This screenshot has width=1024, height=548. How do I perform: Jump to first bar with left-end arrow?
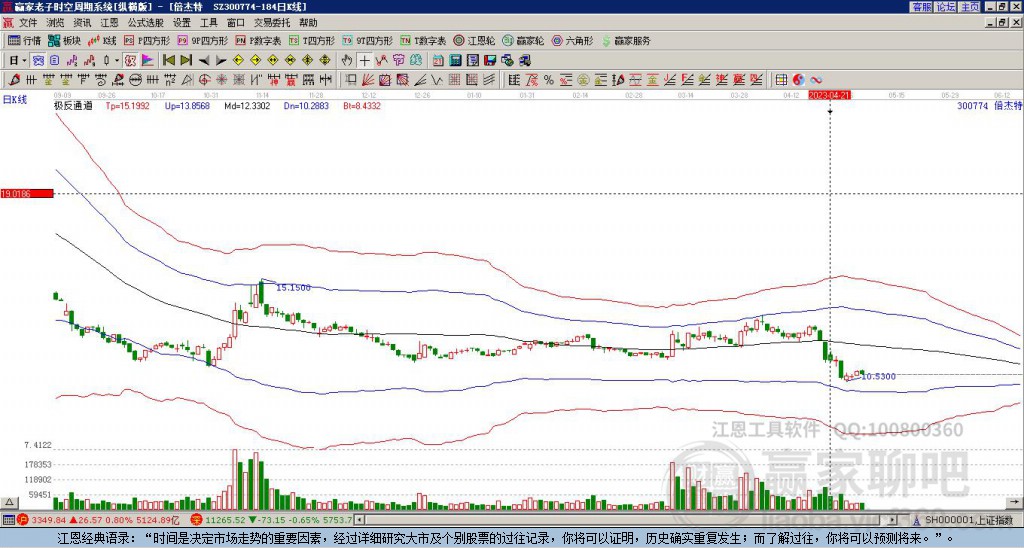click(168, 61)
